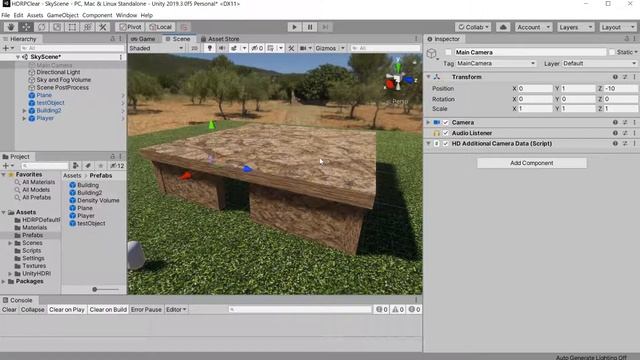The height and width of the screenshot is (360, 640).
Task: Start Play mode
Action: 294,27
